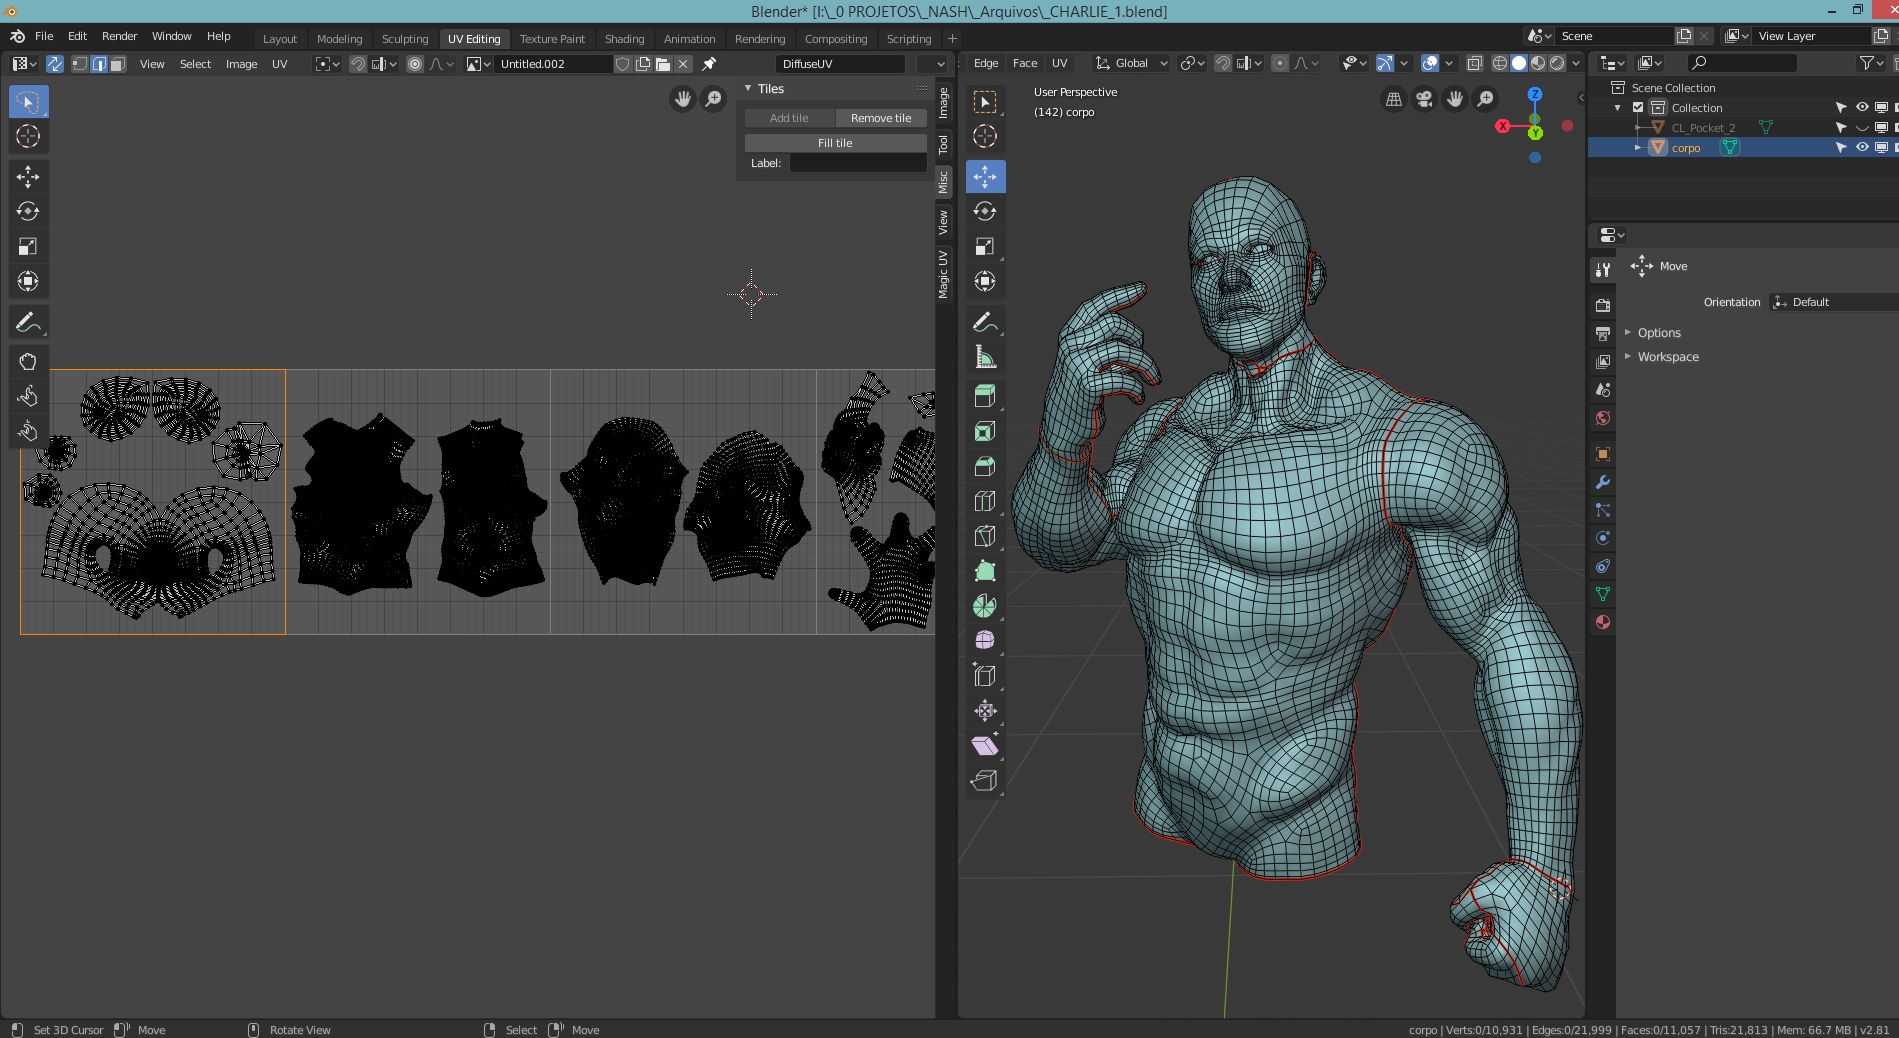The height and width of the screenshot is (1038, 1899).
Task: Open the Render menu
Action: [x=119, y=36]
